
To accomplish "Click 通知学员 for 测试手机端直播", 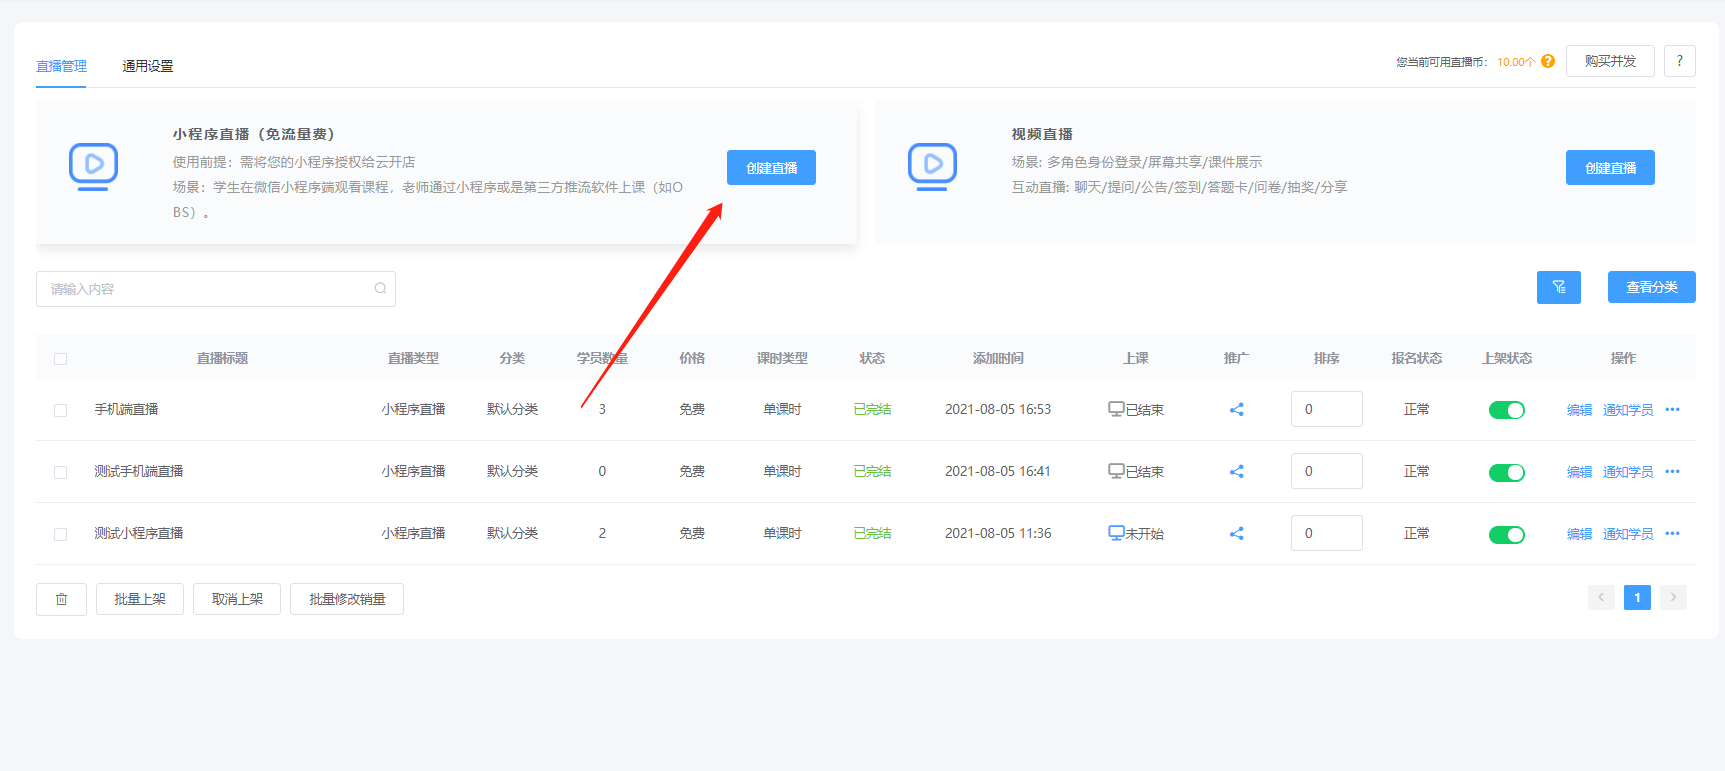I will click(x=1628, y=472).
